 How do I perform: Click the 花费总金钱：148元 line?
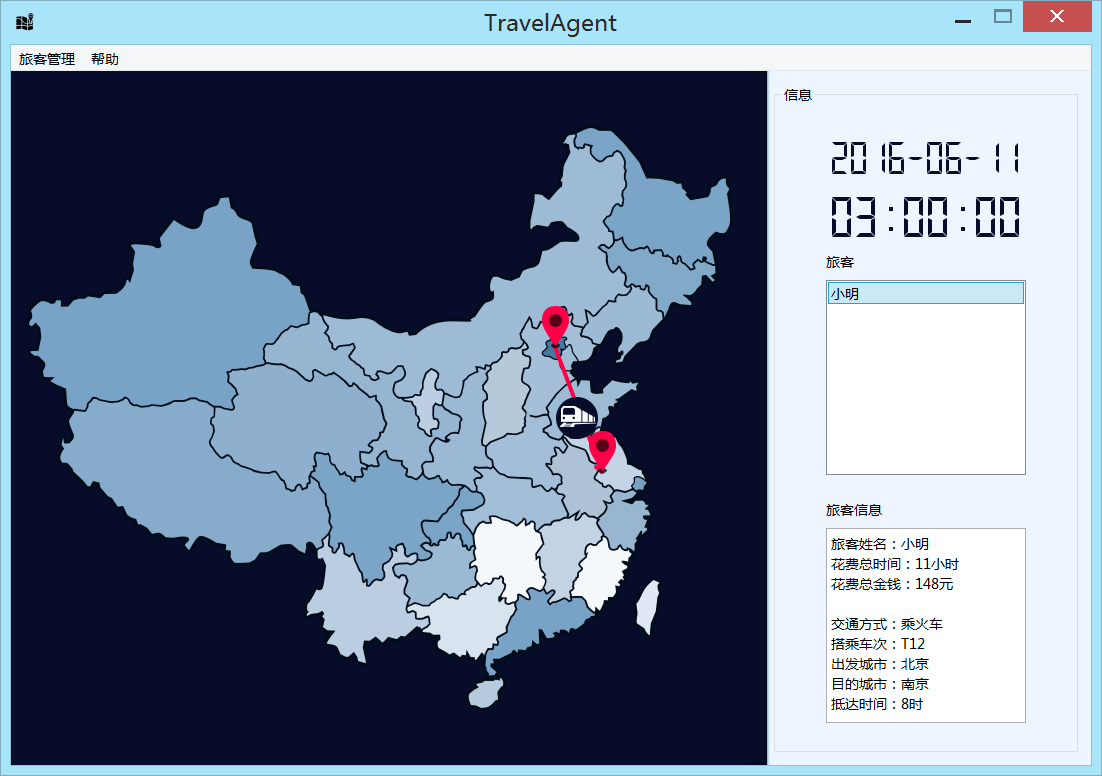point(891,584)
